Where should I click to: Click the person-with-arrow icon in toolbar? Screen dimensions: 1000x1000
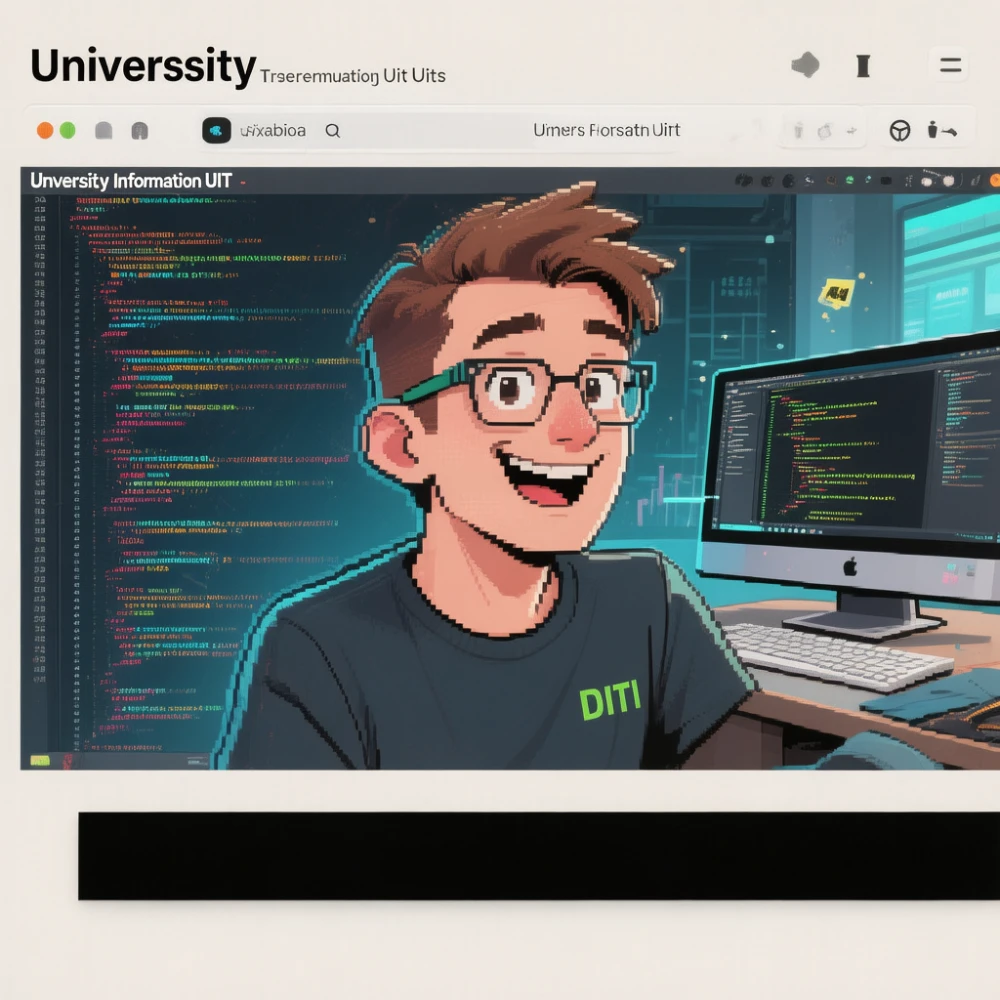click(x=942, y=130)
